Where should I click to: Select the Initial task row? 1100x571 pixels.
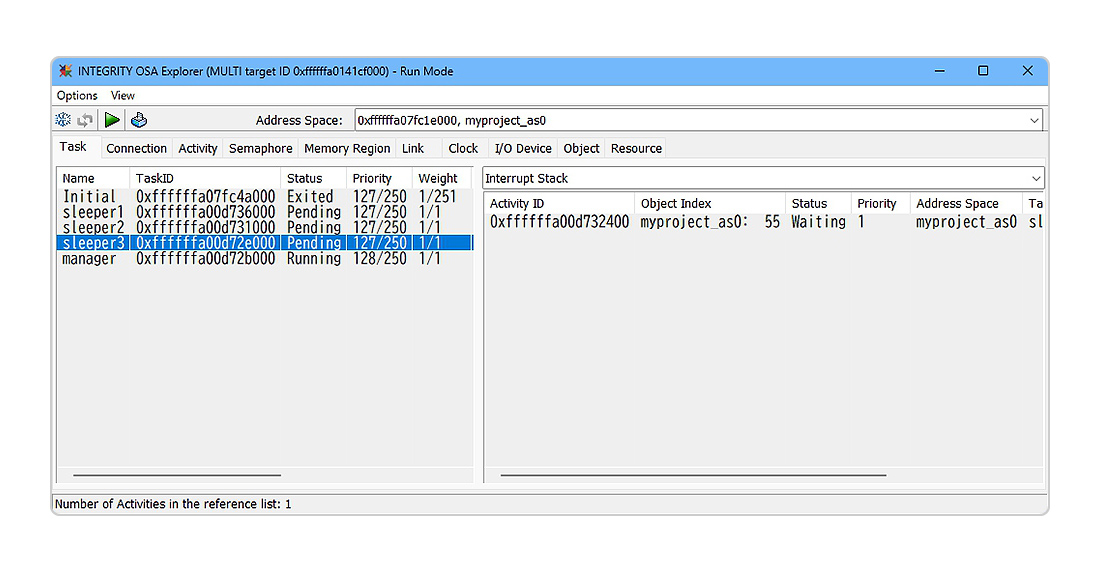coord(264,197)
